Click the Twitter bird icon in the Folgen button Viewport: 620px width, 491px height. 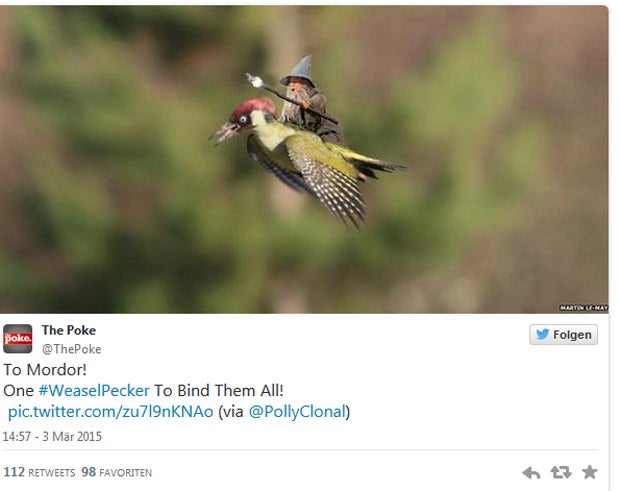[542, 334]
